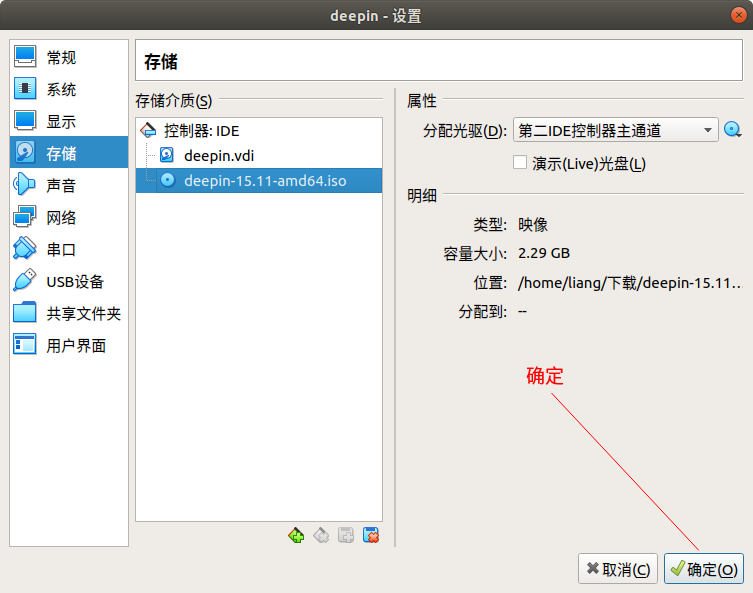Viewport: 753px width, 593px height.
Task: Click the choose virtual optical disk icon
Action: click(x=732, y=130)
